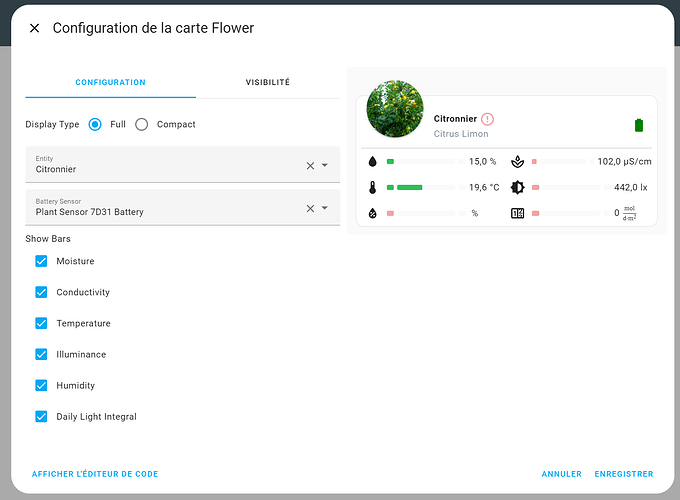Image resolution: width=680 pixels, height=500 pixels.
Task: Click the water drop moisture icon
Action: [373, 161]
